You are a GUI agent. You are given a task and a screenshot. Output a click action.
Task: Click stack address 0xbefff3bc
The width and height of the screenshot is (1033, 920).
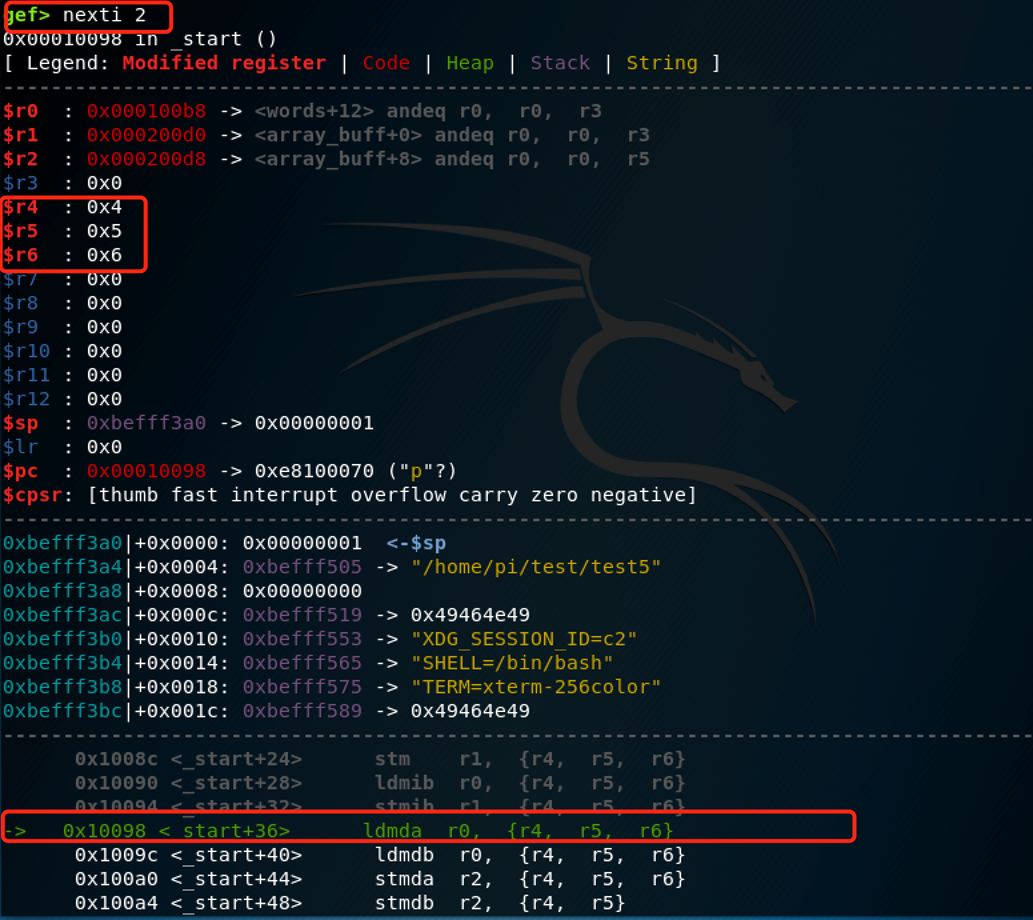tap(63, 711)
